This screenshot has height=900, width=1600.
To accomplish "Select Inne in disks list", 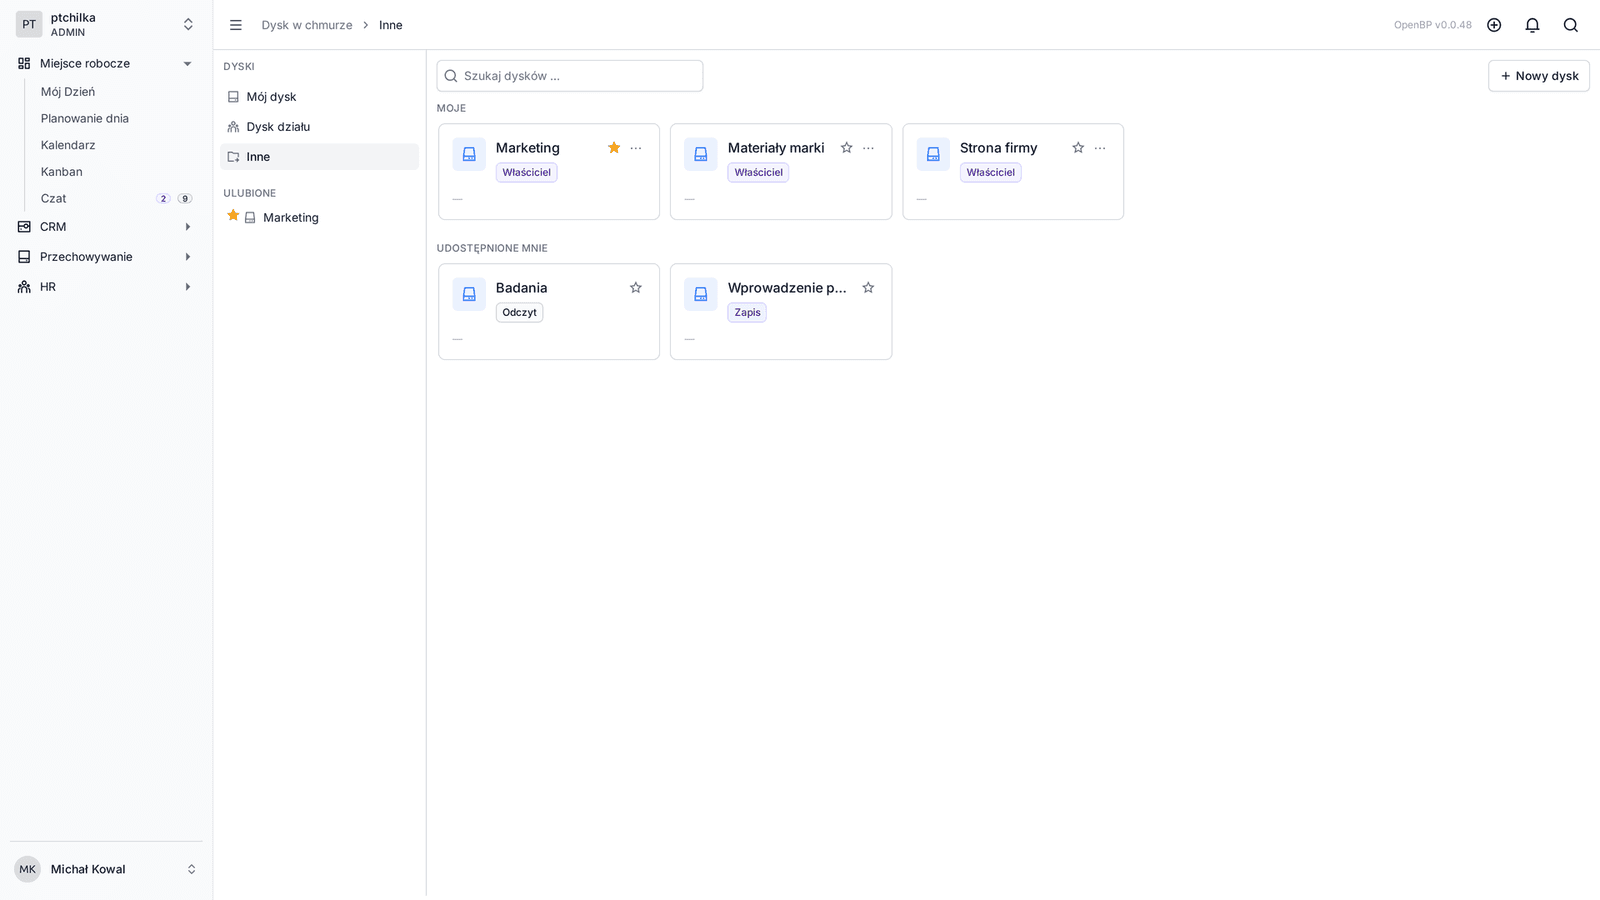I will [x=319, y=157].
